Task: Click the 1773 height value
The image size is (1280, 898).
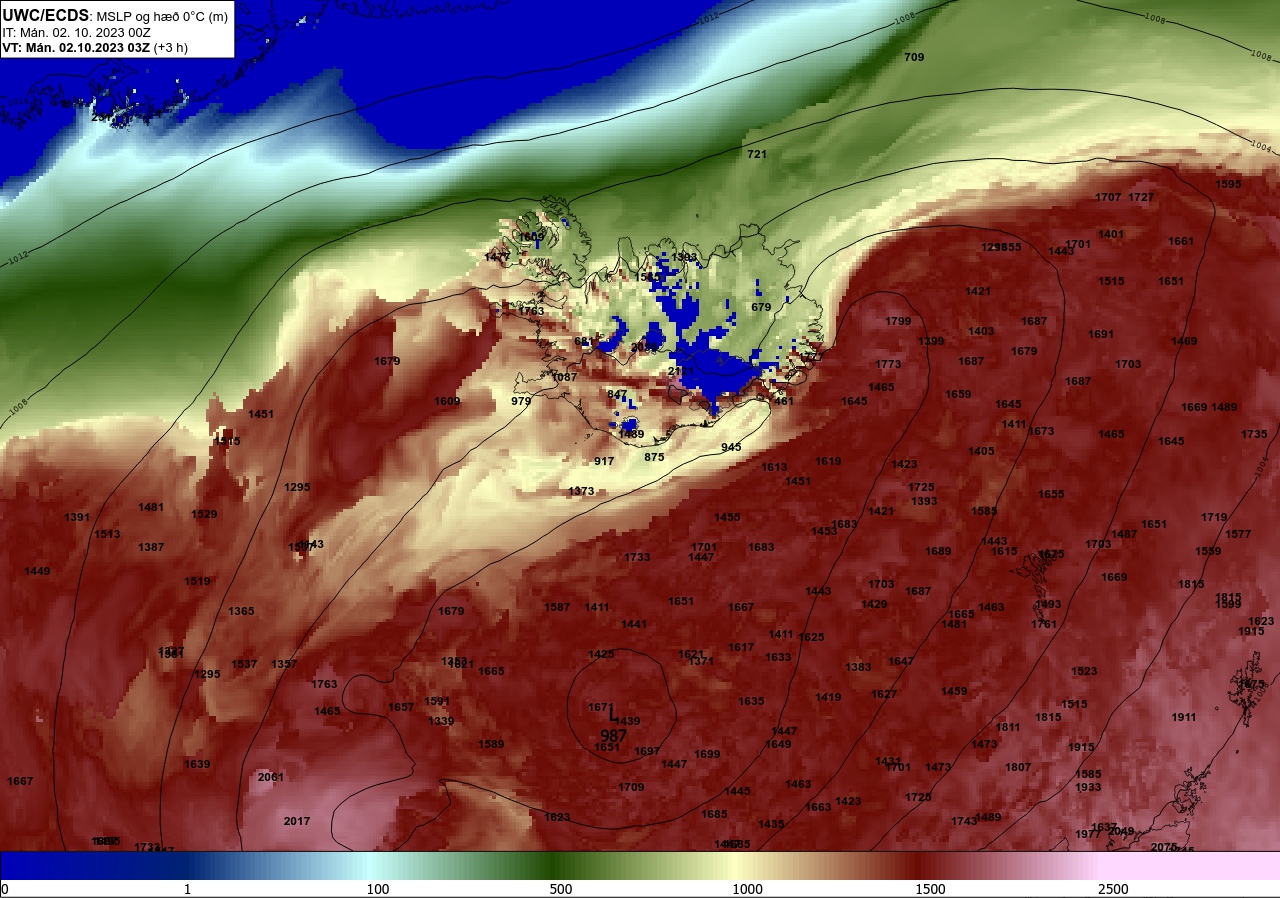Action: [x=888, y=364]
